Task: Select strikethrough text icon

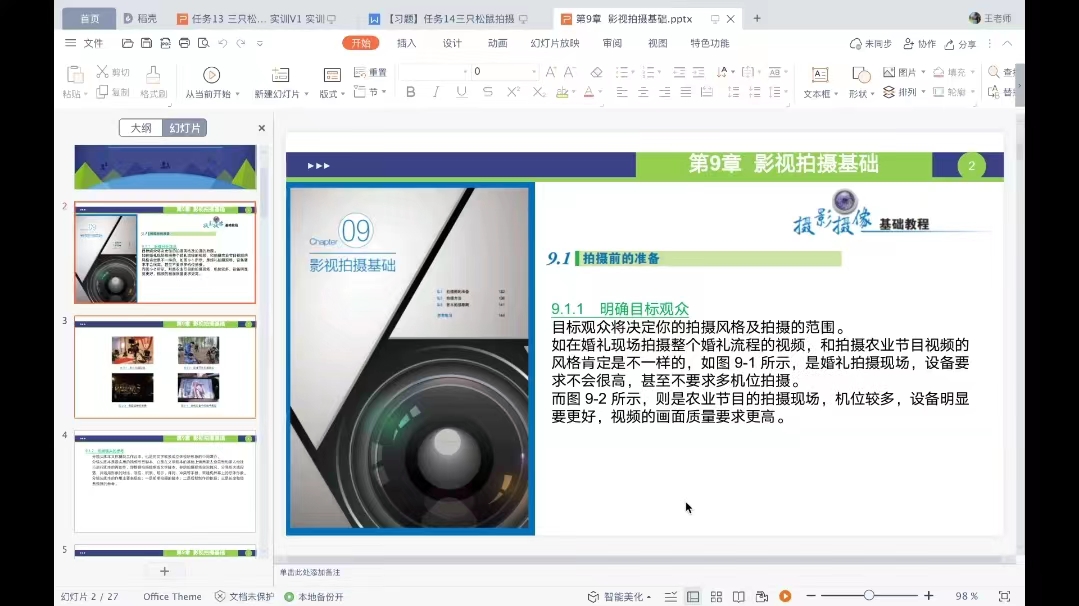Action: [487, 92]
